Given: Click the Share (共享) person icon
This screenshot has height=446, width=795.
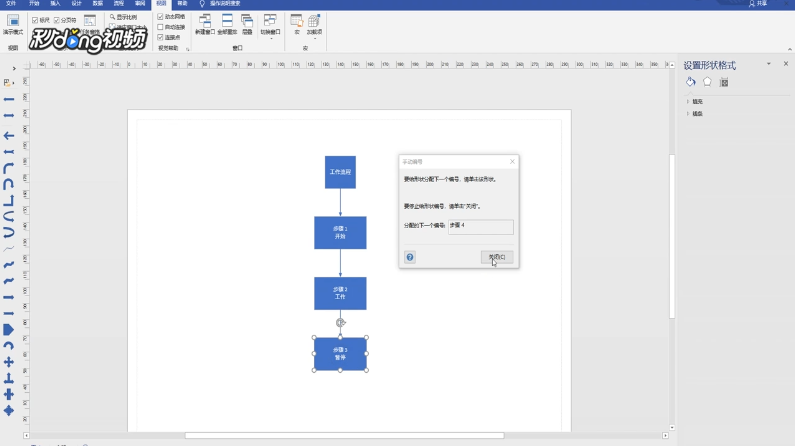Looking at the screenshot, I should coord(752,4).
